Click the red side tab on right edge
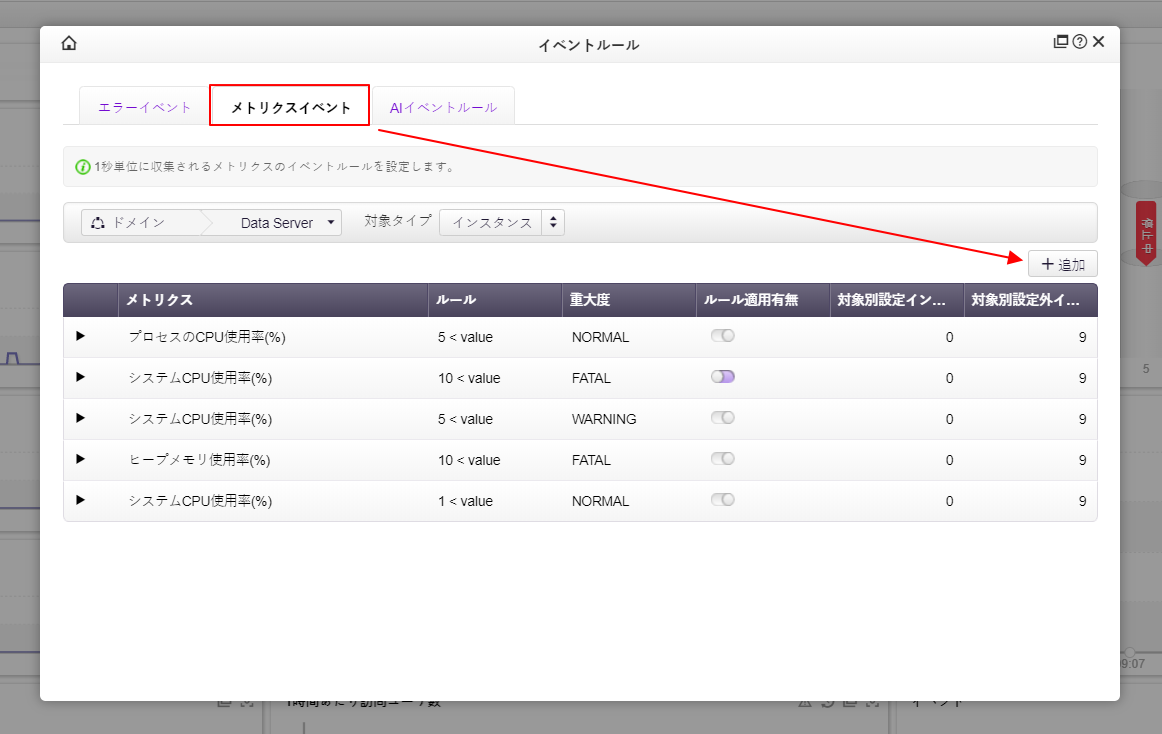Image resolution: width=1162 pixels, height=734 pixels. click(x=1145, y=231)
